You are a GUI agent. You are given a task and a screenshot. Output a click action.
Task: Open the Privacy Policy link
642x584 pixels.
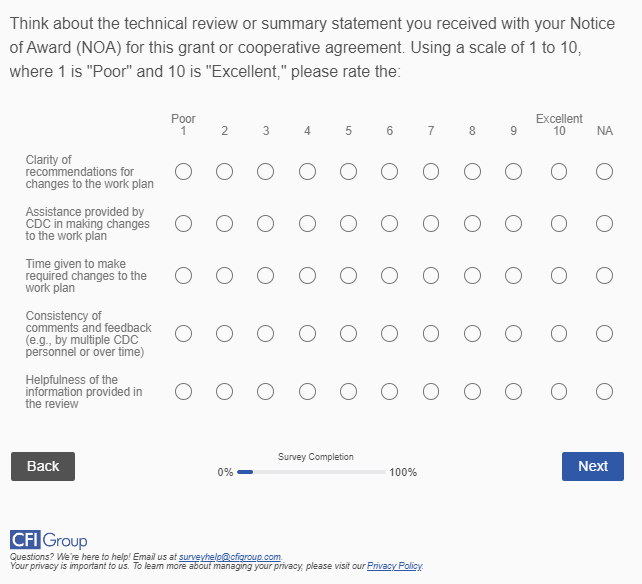coord(394,566)
